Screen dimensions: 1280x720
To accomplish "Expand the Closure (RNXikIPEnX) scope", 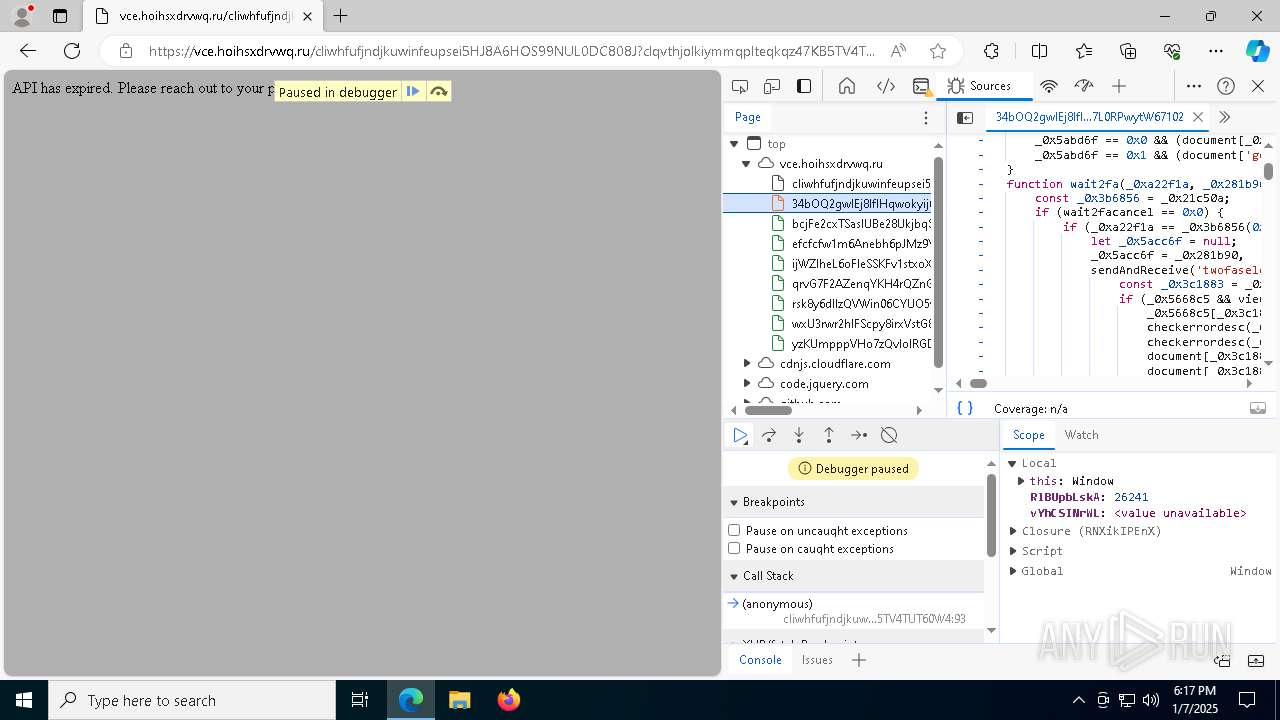I will 1012,531.
